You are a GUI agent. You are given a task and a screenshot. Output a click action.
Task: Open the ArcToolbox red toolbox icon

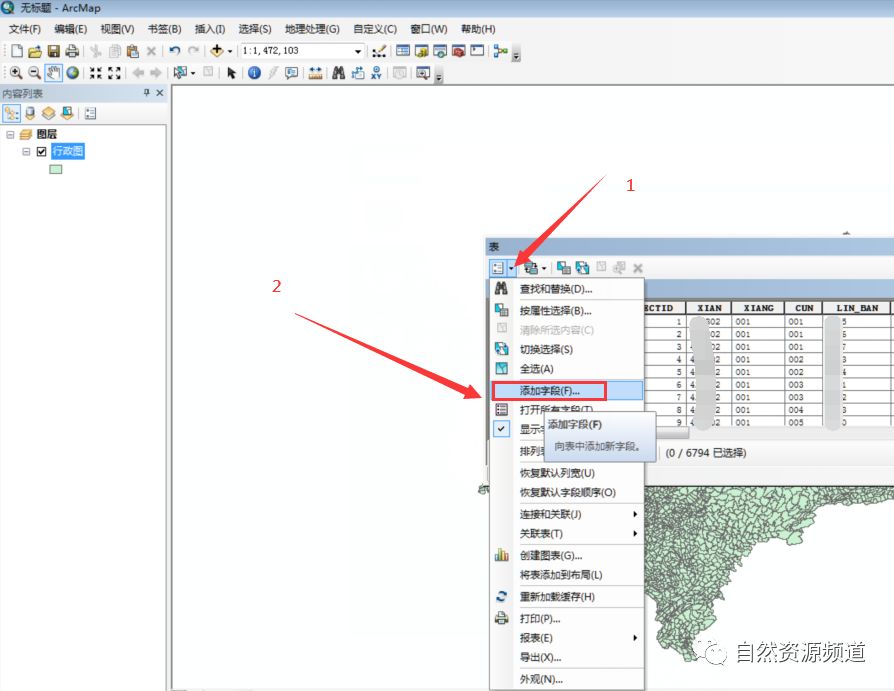click(458, 51)
